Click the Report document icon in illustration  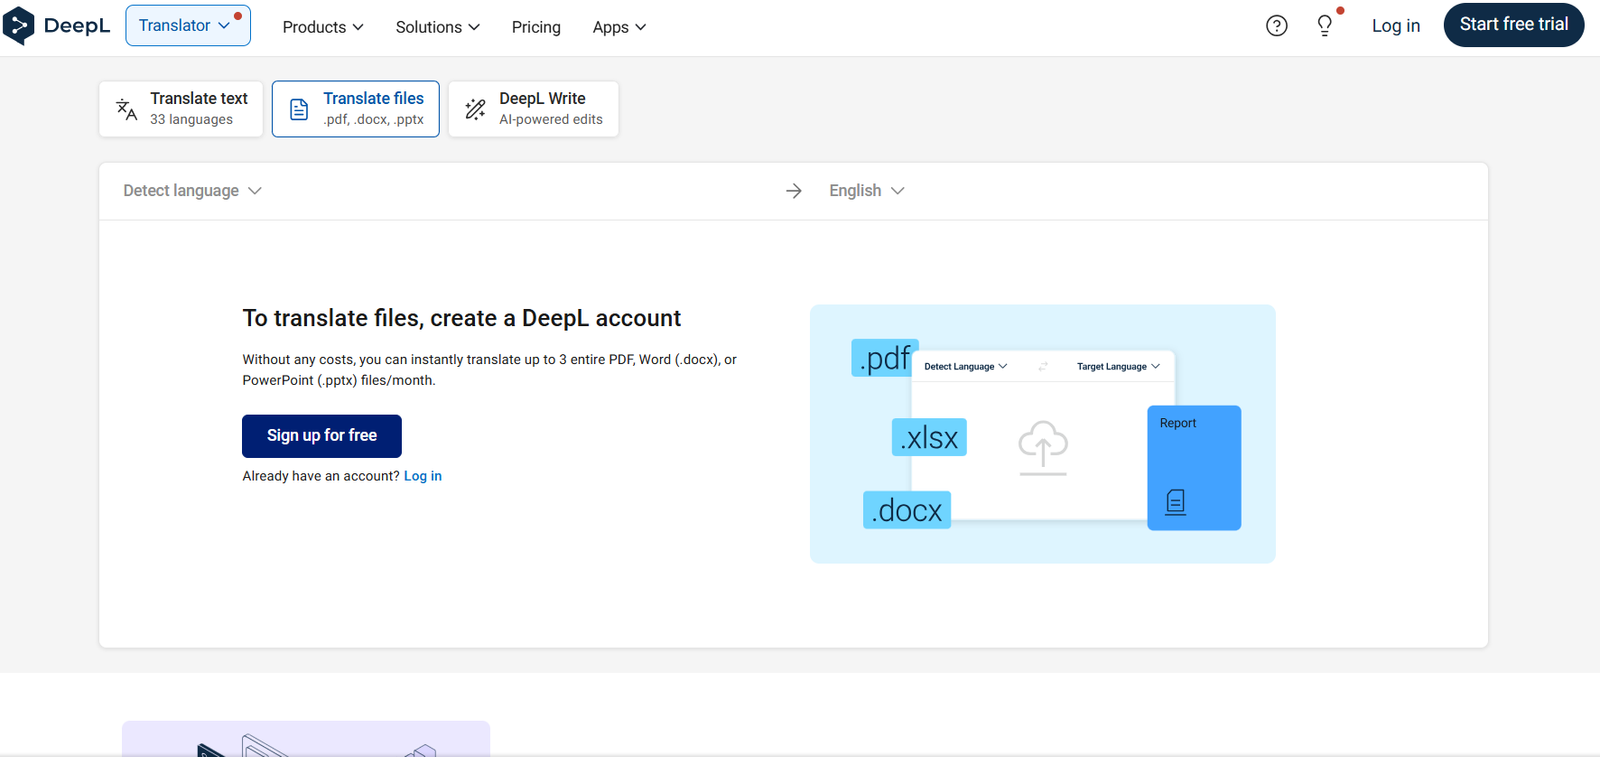pyautogui.click(x=1176, y=502)
